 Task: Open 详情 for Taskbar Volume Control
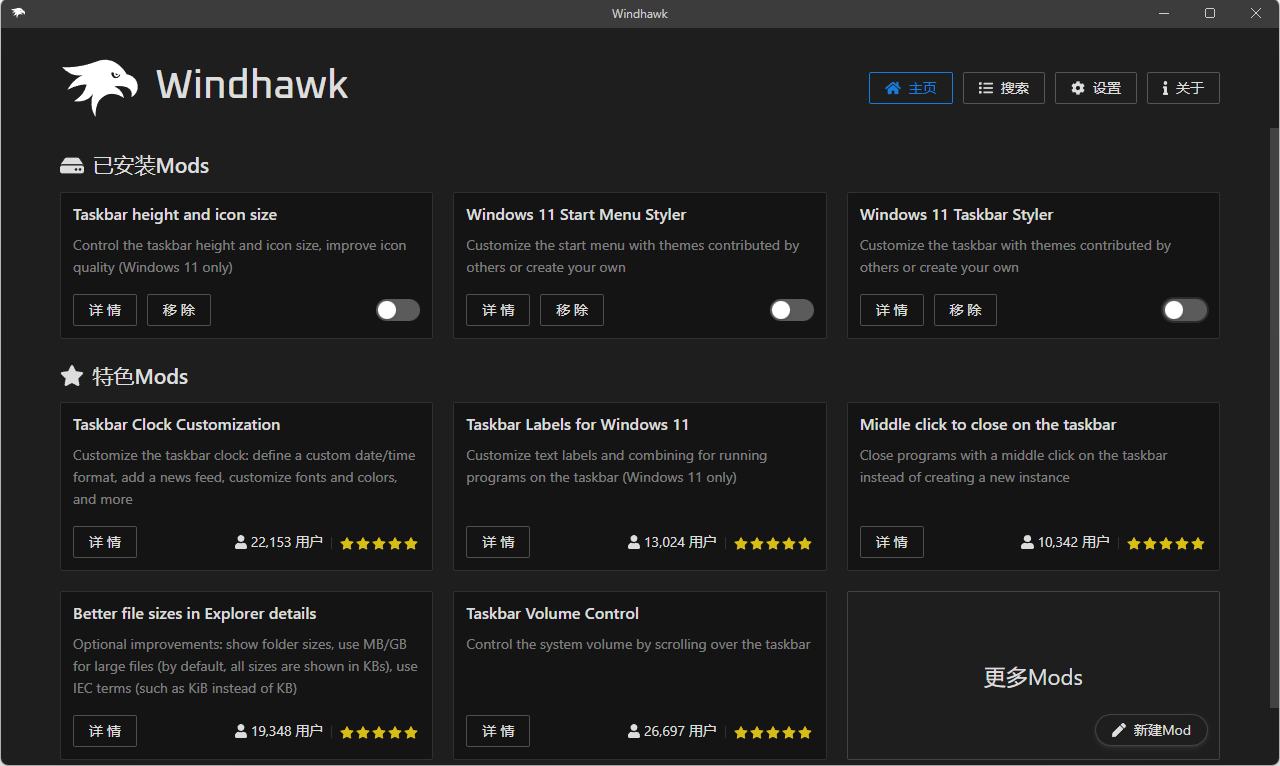pos(498,731)
